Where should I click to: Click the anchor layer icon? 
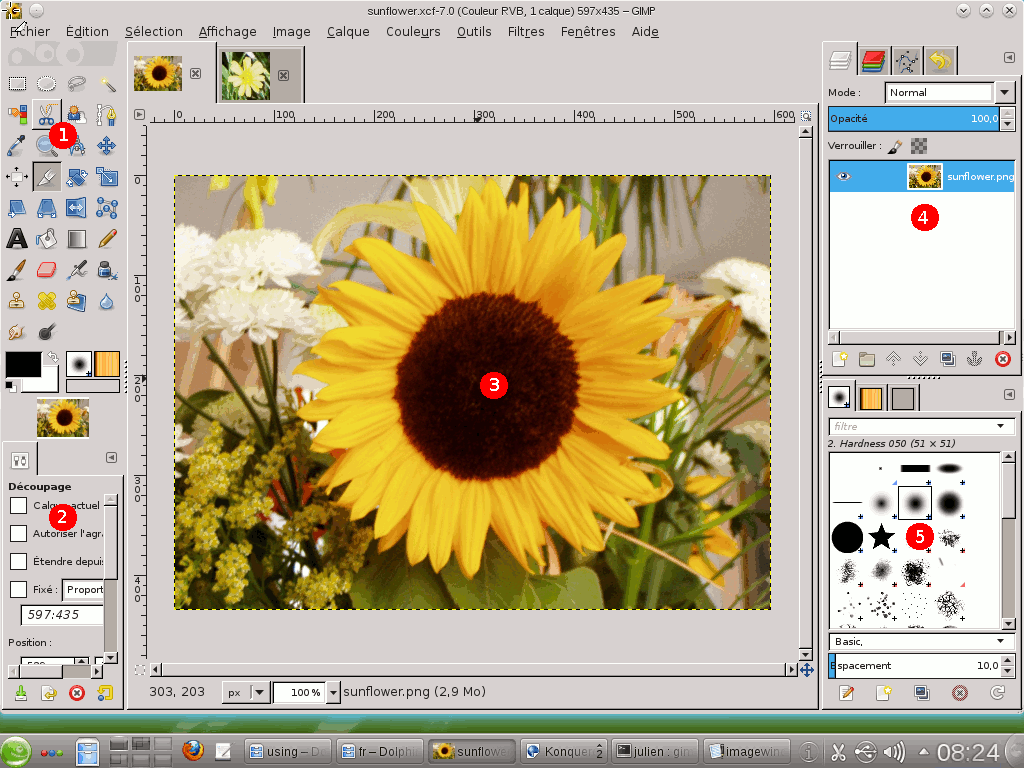point(975,359)
